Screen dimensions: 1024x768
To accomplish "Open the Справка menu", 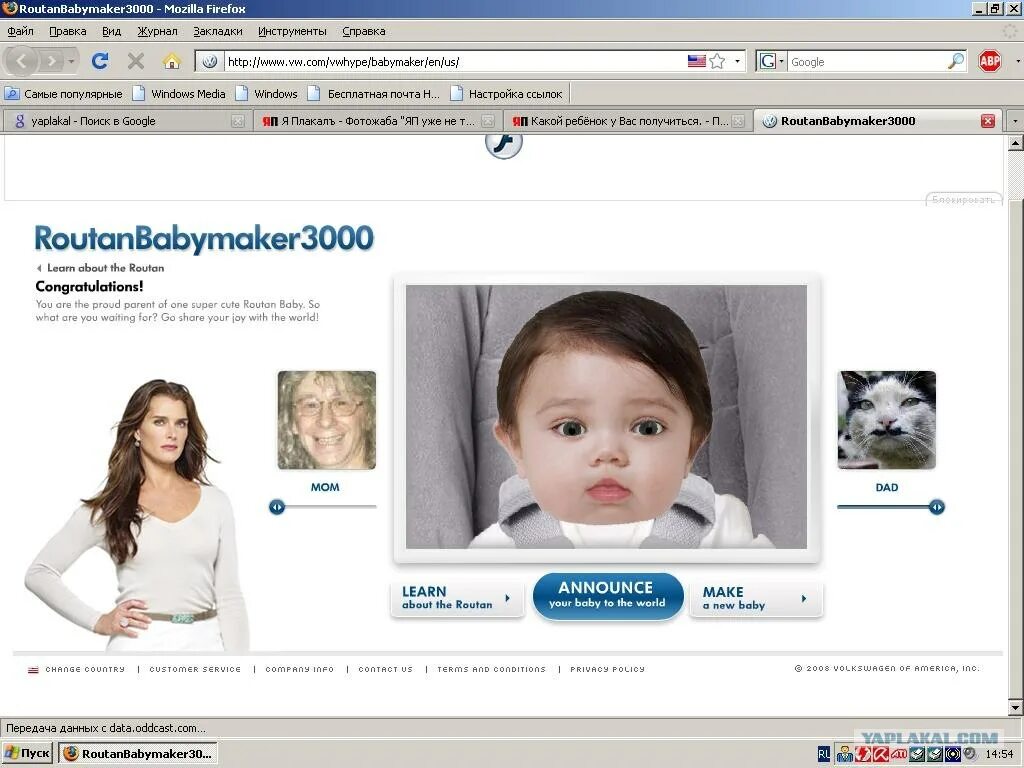I will 364,31.
